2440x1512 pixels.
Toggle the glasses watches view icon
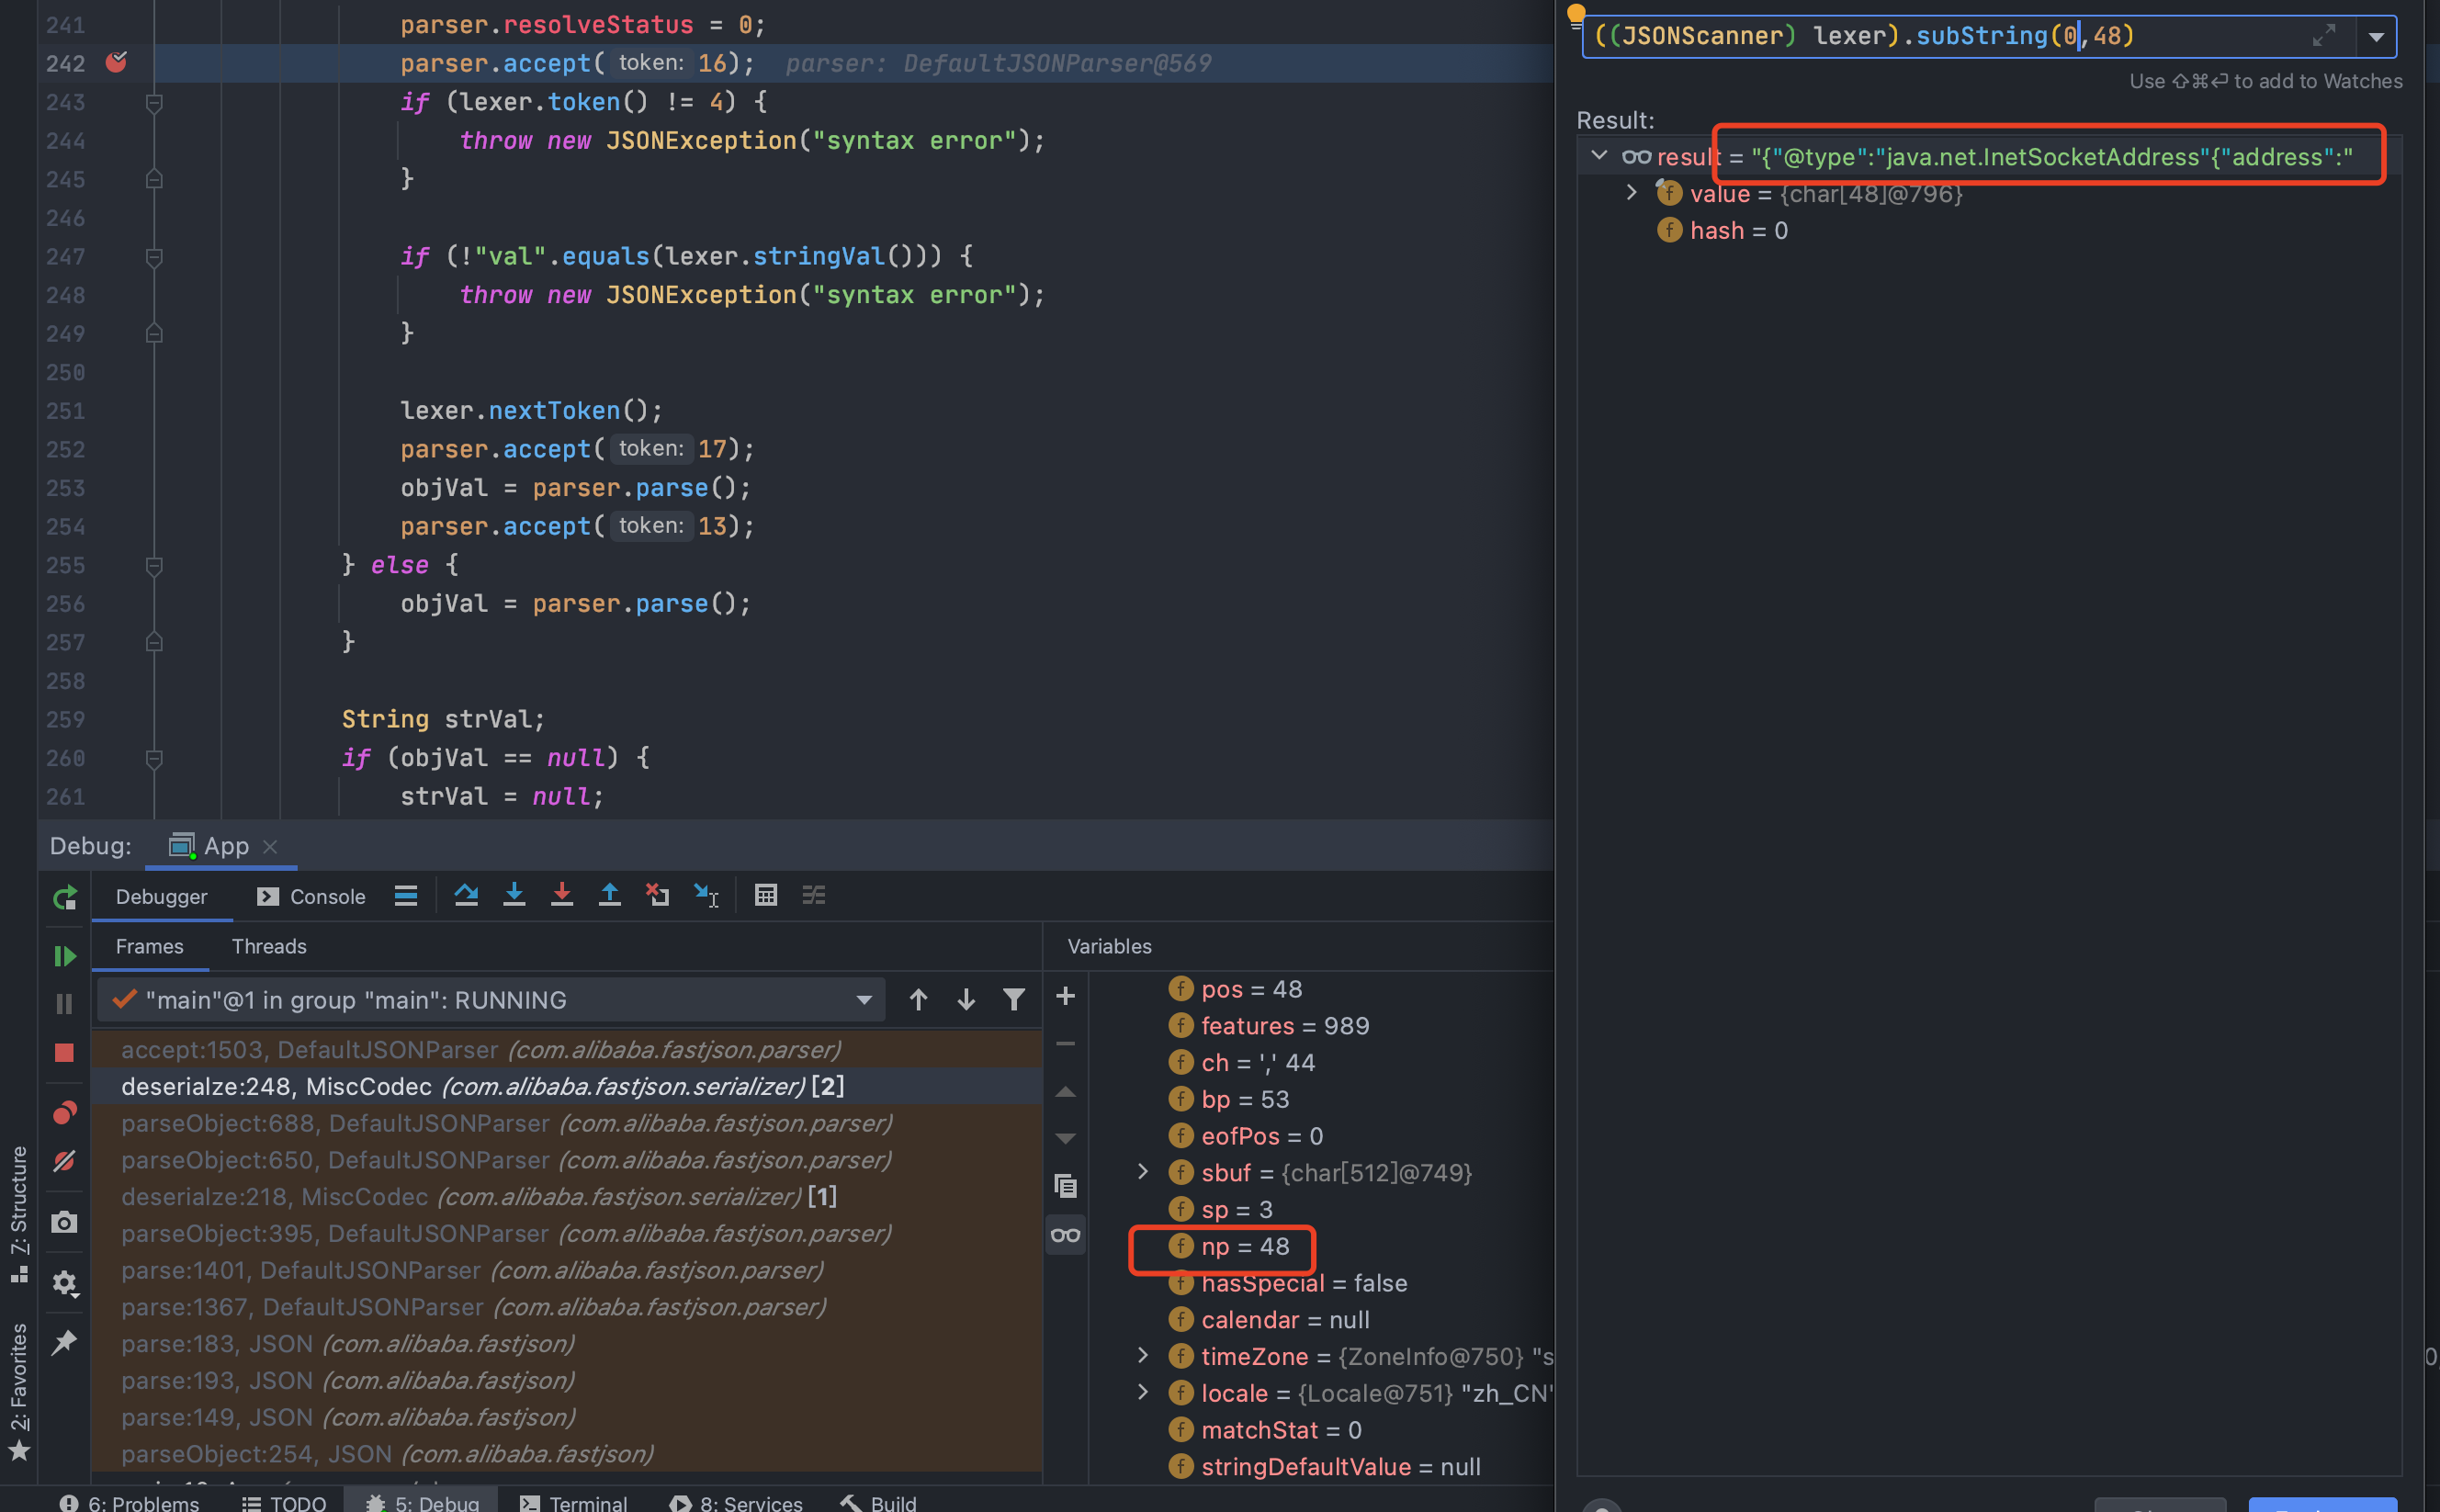click(1066, 1235)
